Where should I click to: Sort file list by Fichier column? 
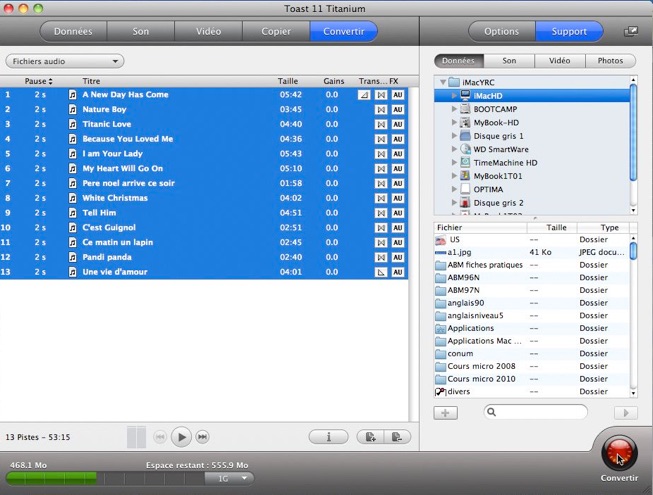480,228
